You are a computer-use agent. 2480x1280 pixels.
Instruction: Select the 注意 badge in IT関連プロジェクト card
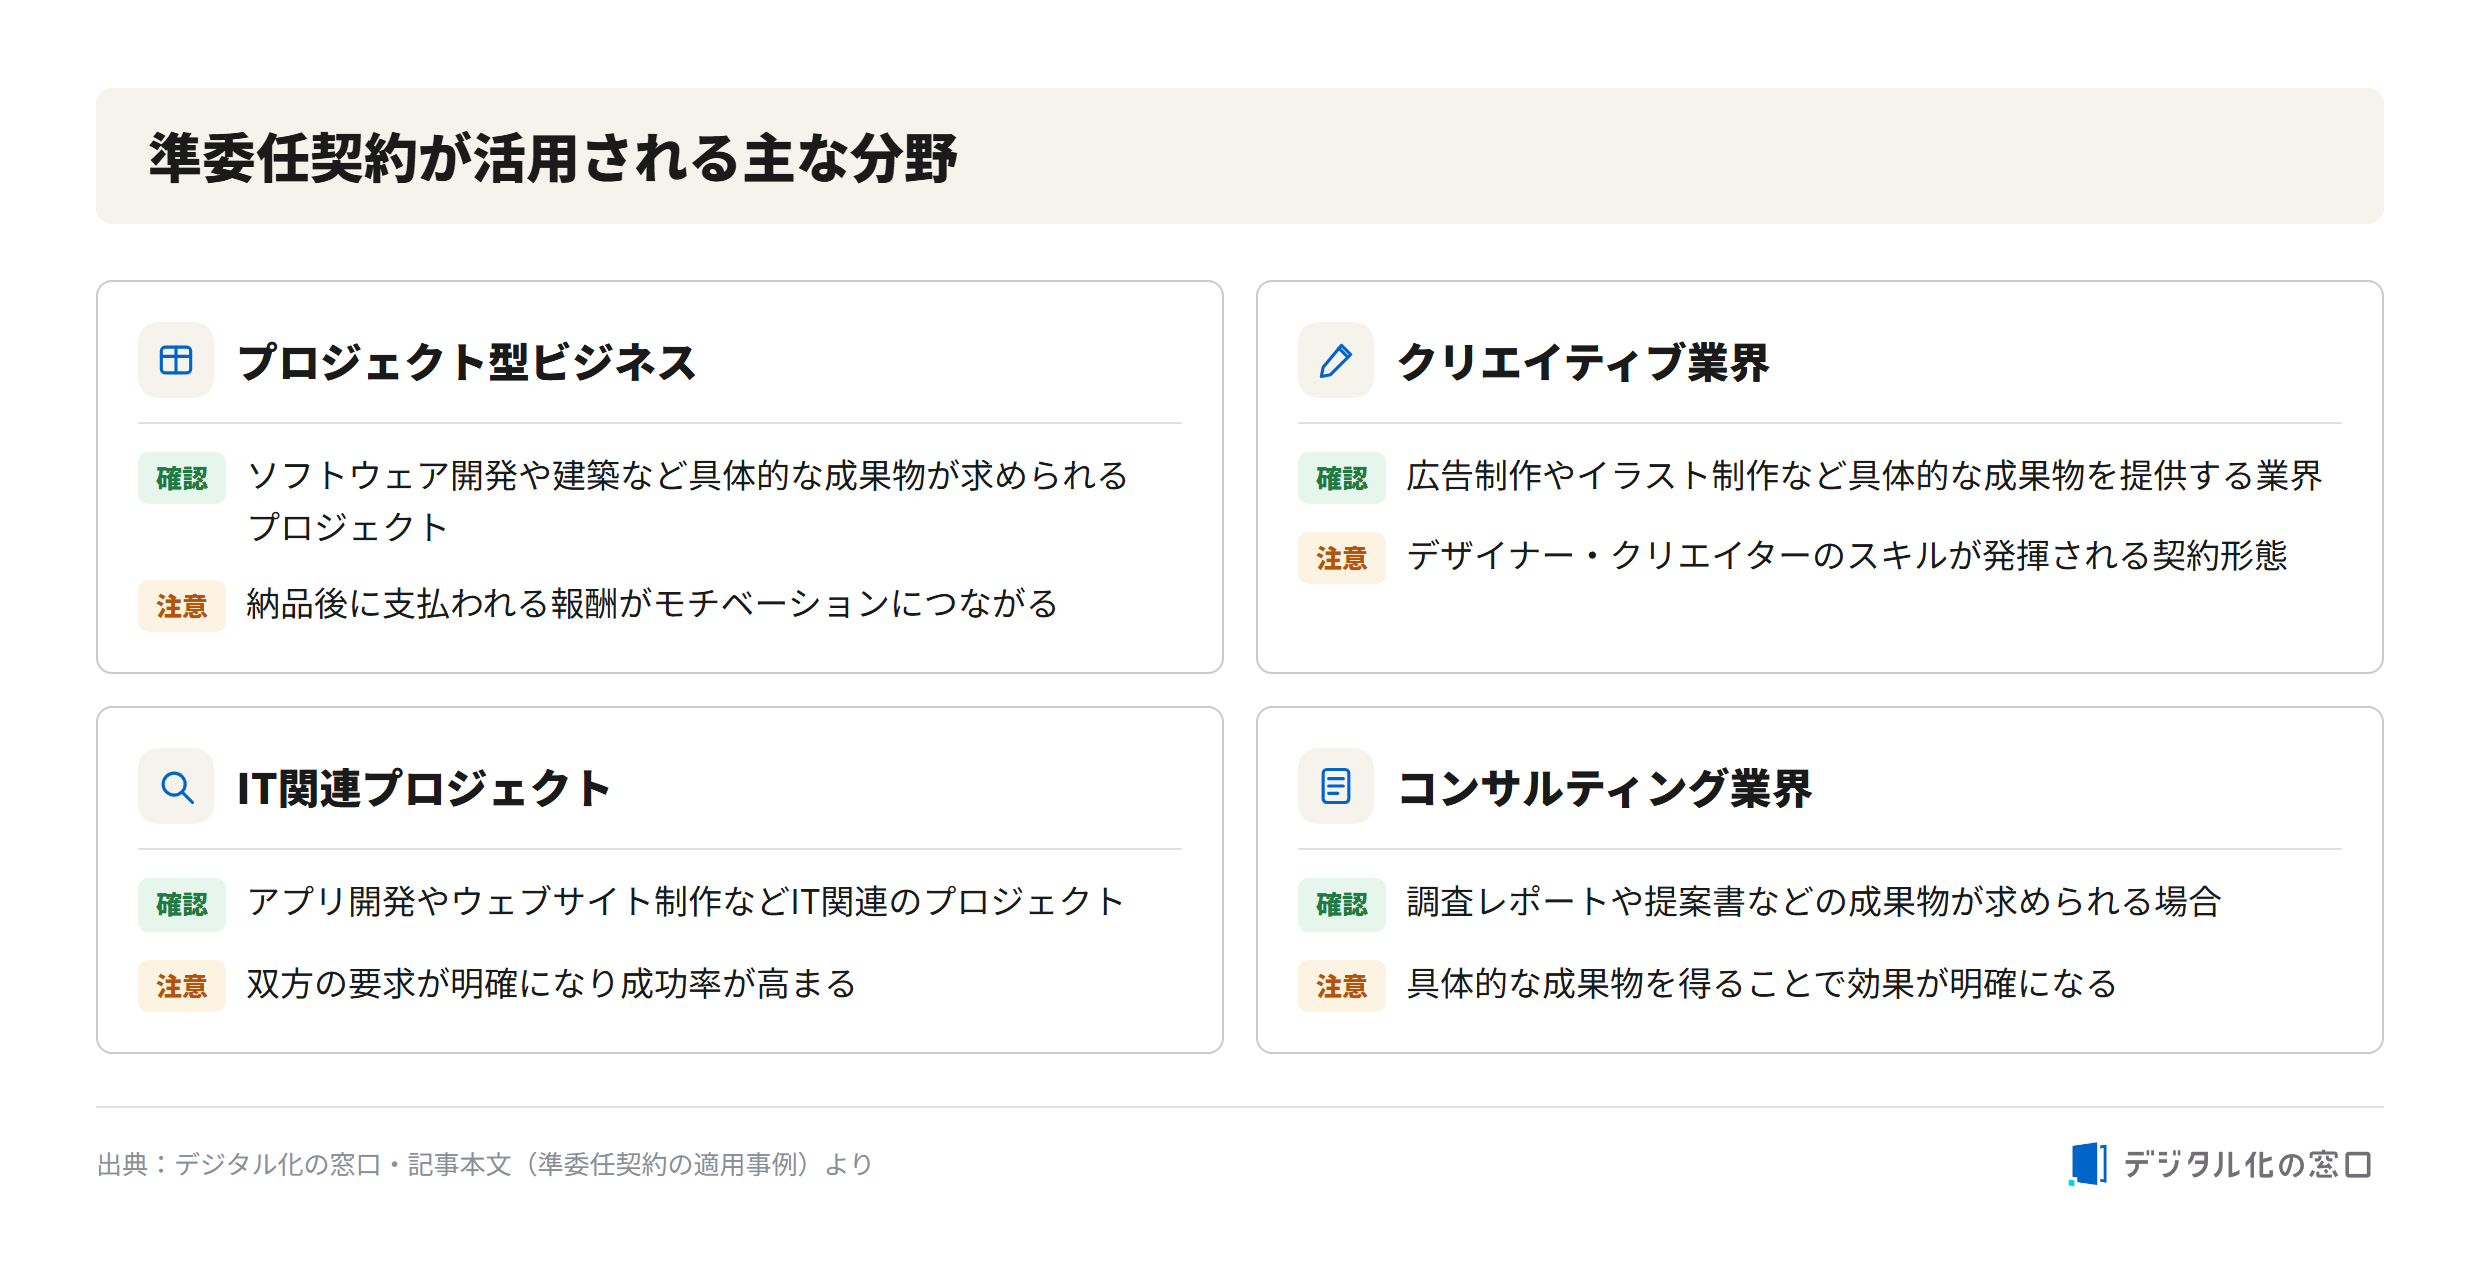[182, 986]
